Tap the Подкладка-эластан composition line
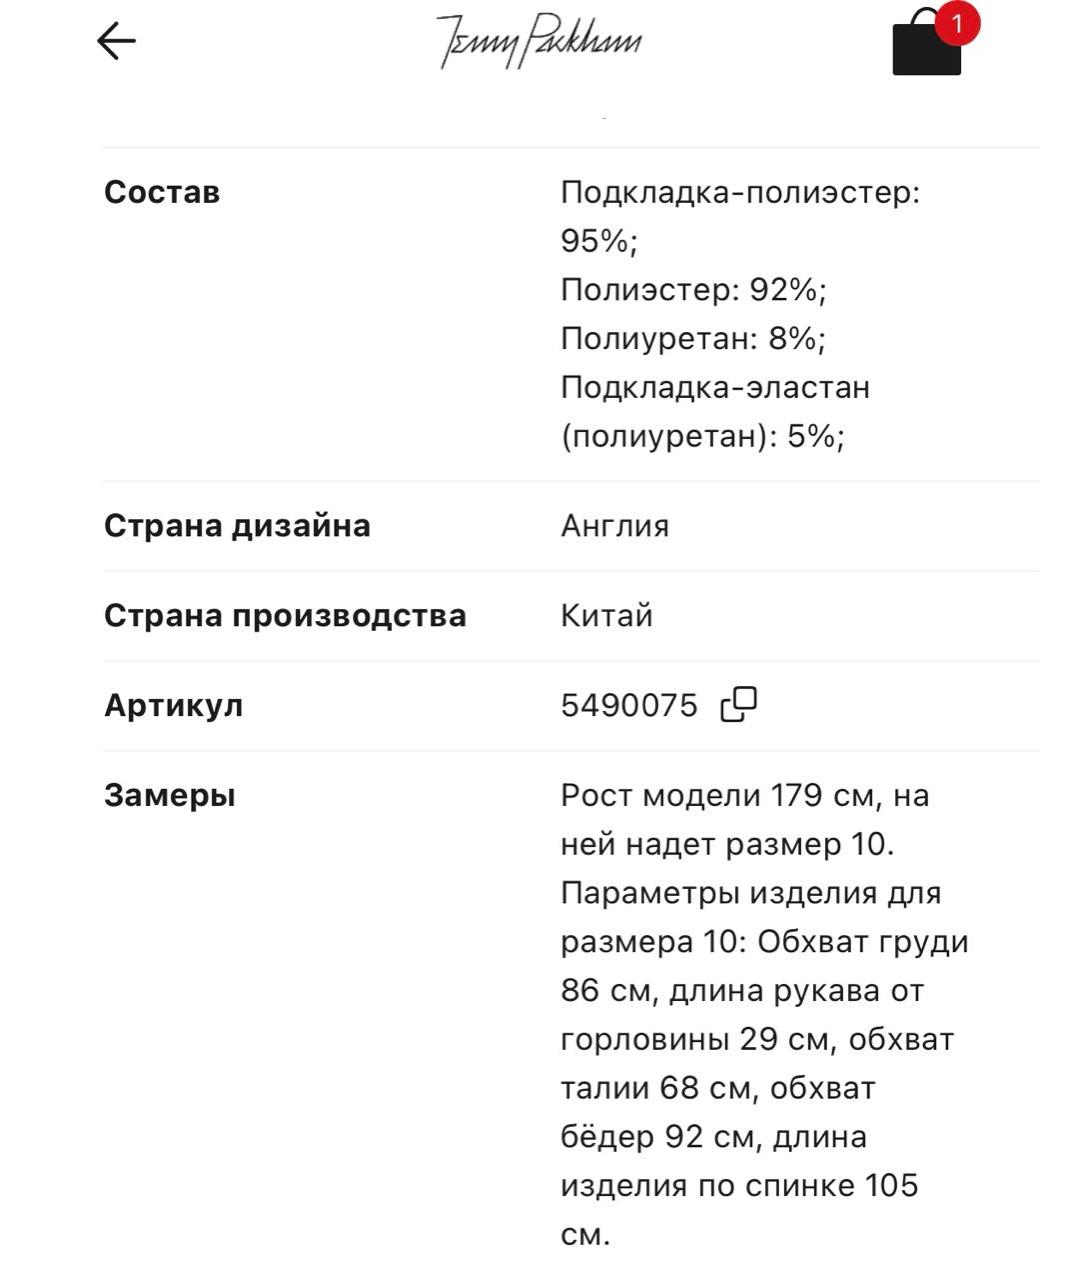The width and height of the screenshot is (1080, 1280). [715, 387]
